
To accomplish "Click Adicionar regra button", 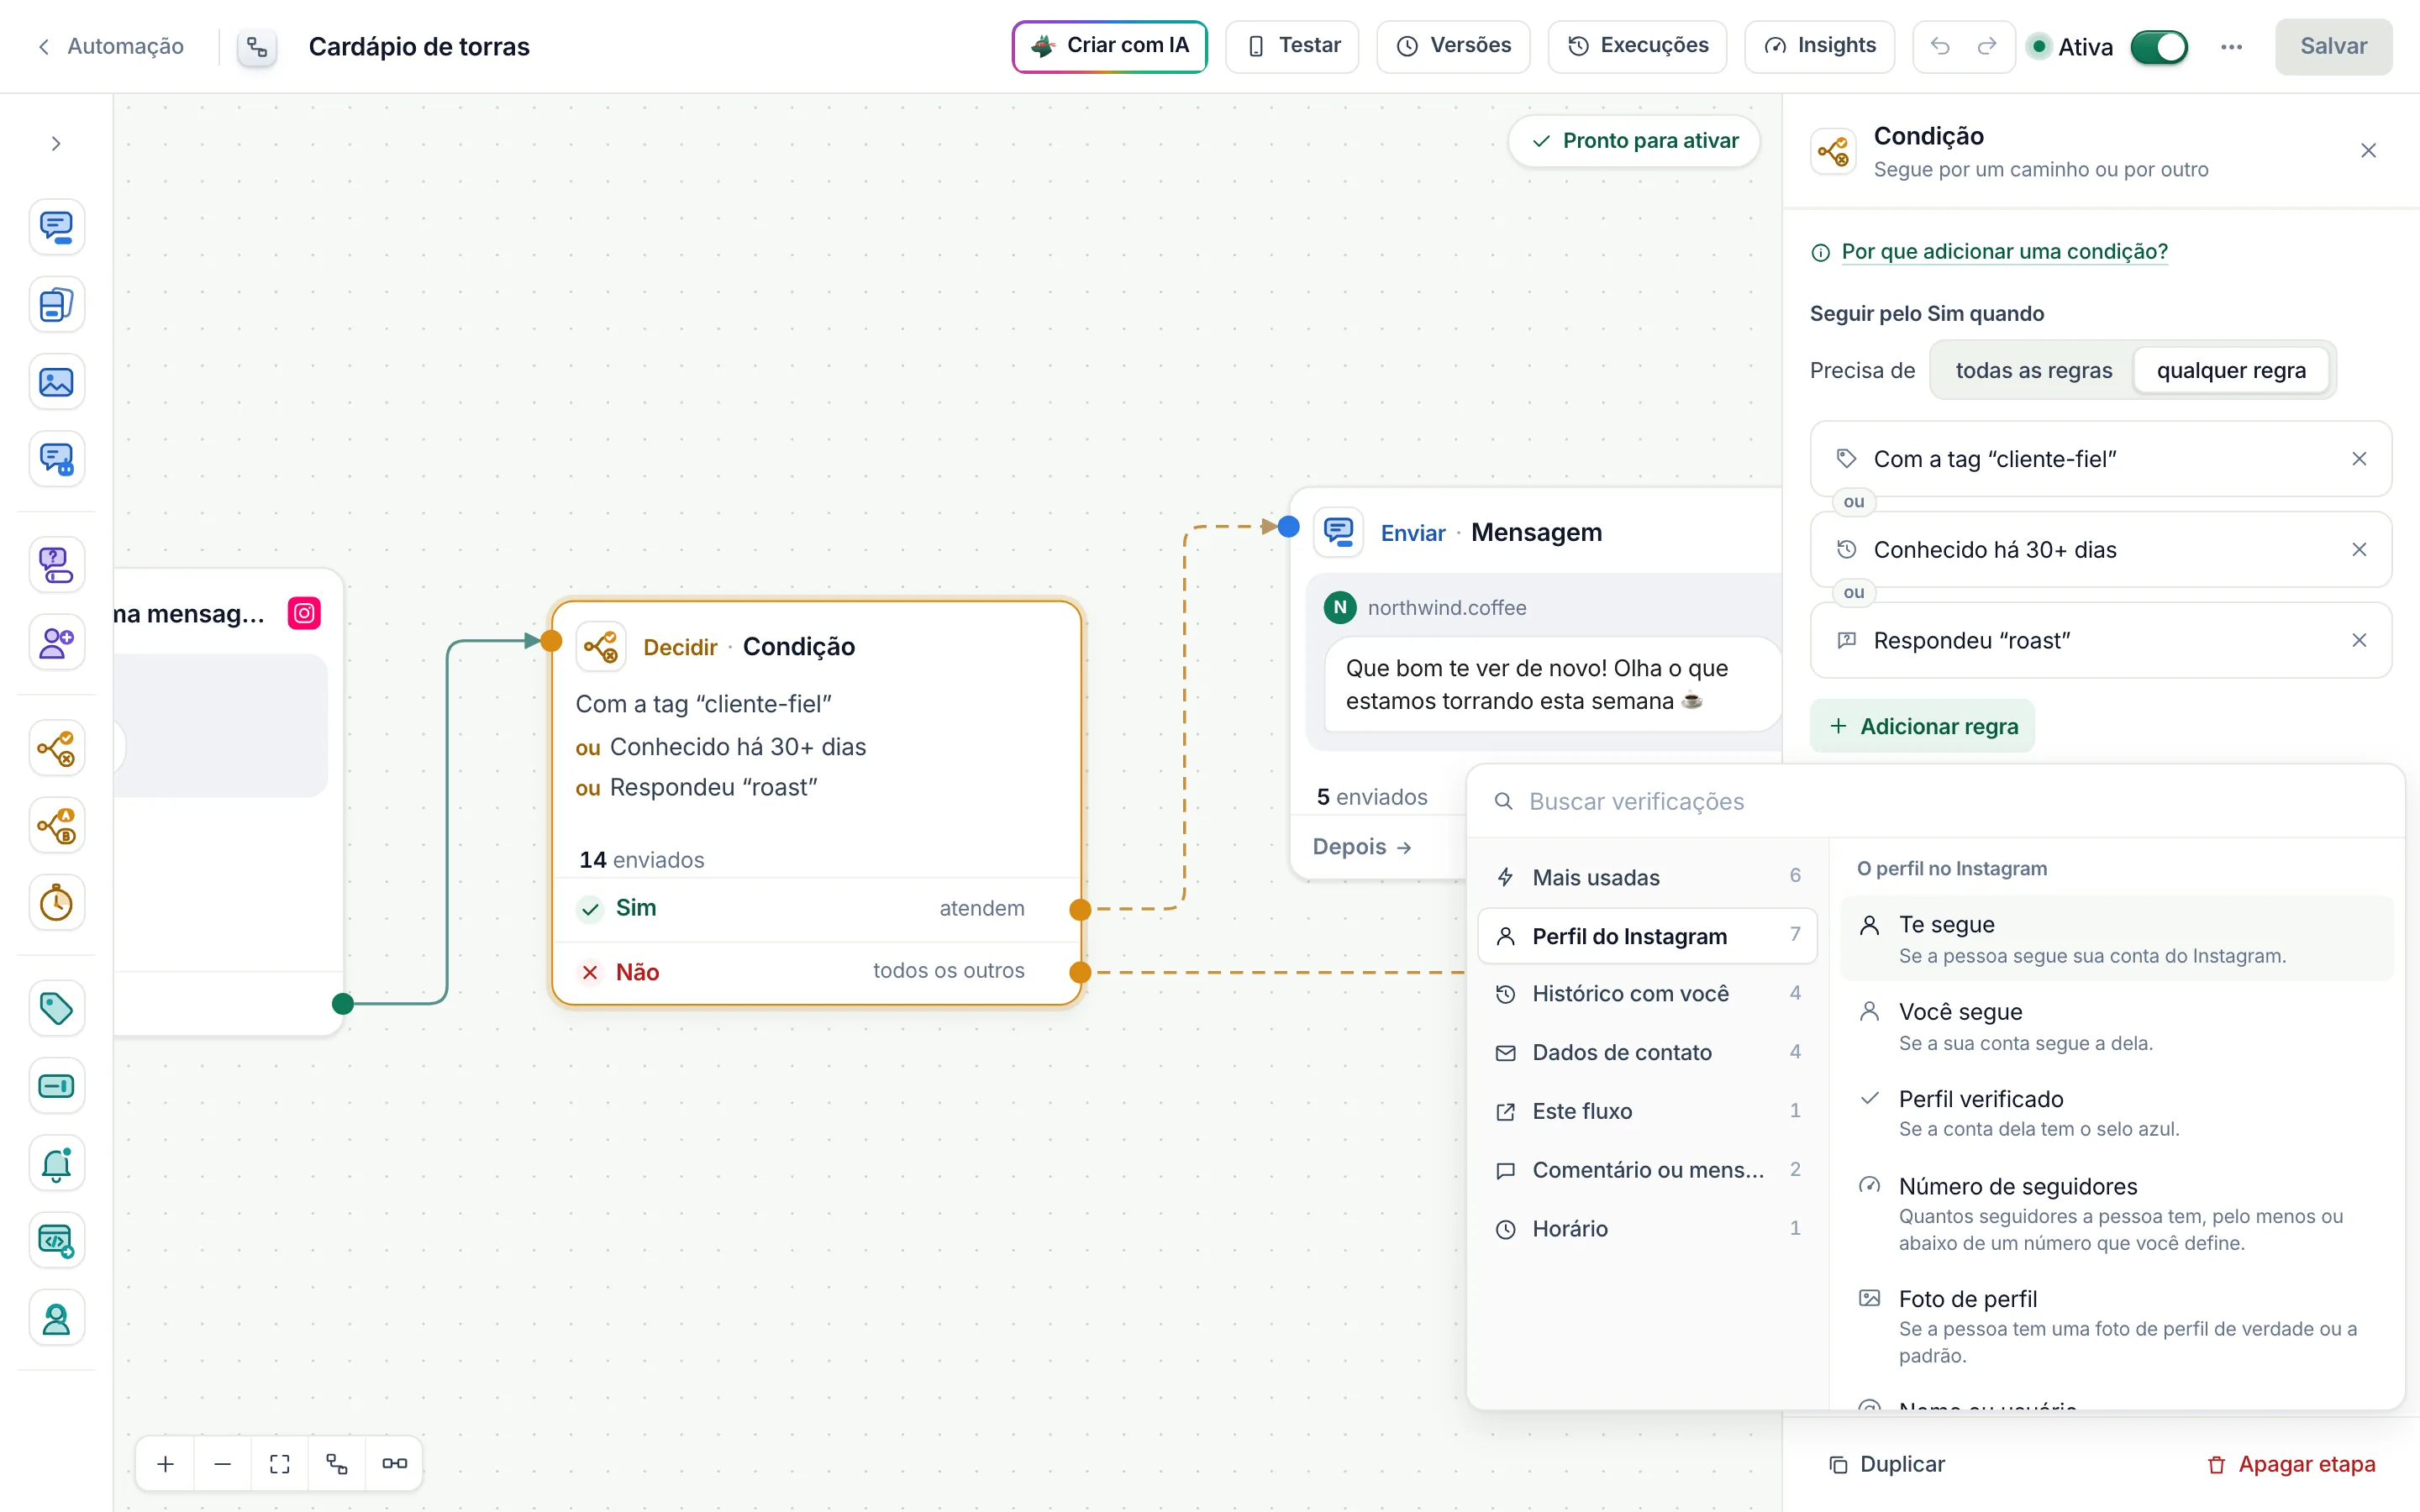I will [x=1922, y=727].
